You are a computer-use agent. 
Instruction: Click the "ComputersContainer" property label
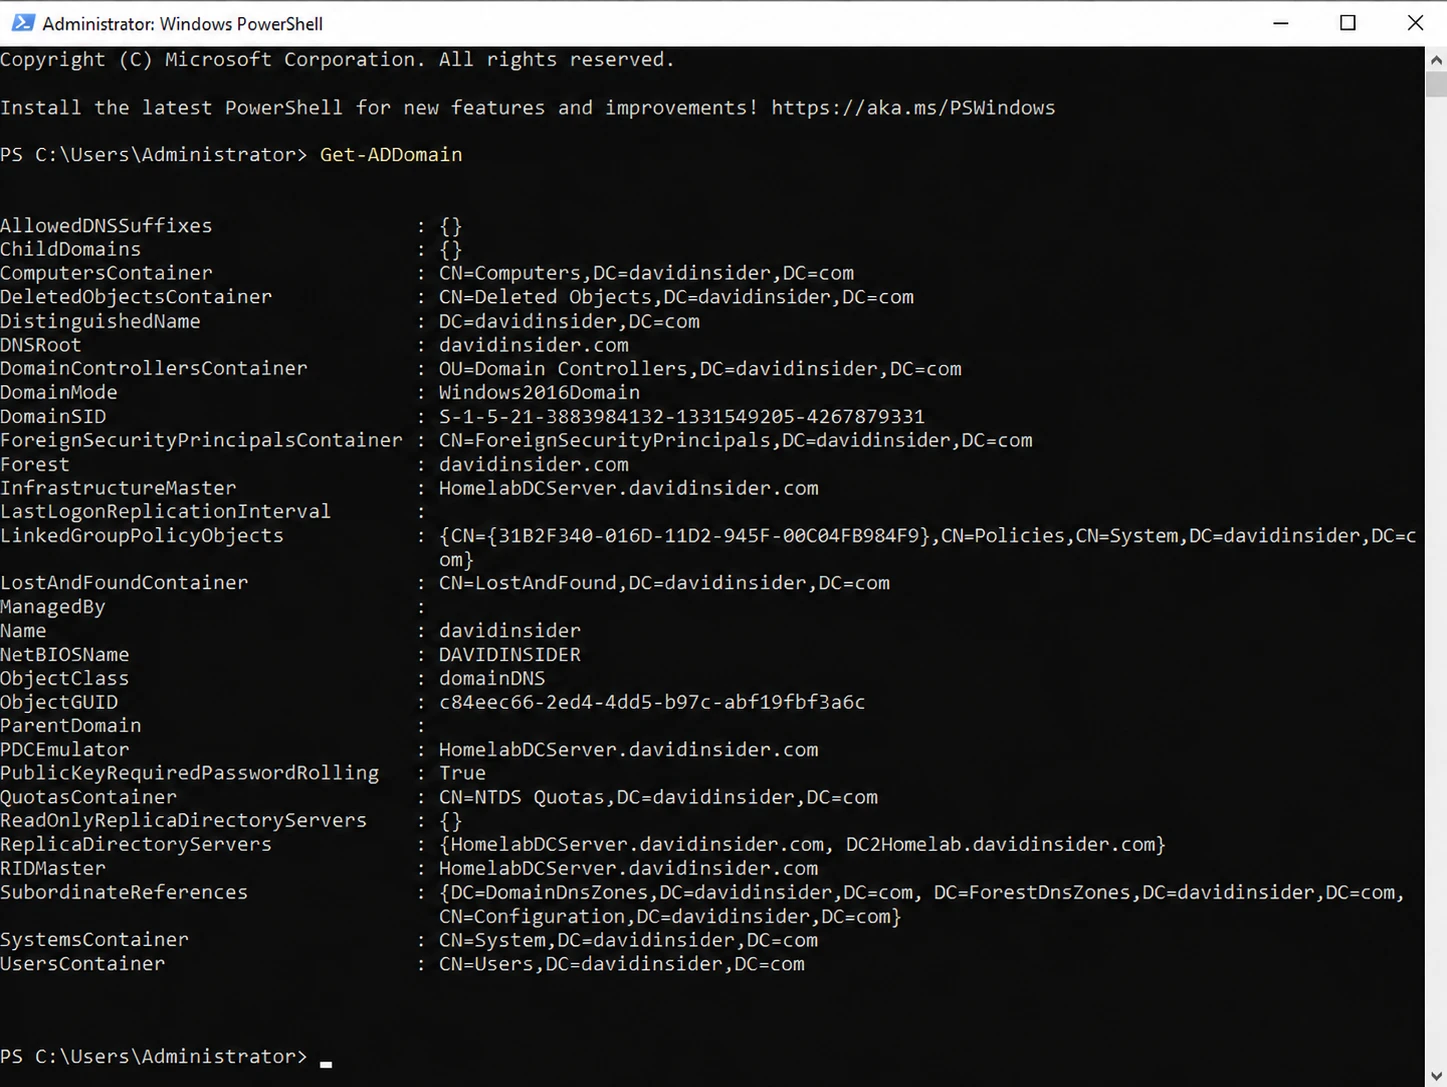pos(106,273)
